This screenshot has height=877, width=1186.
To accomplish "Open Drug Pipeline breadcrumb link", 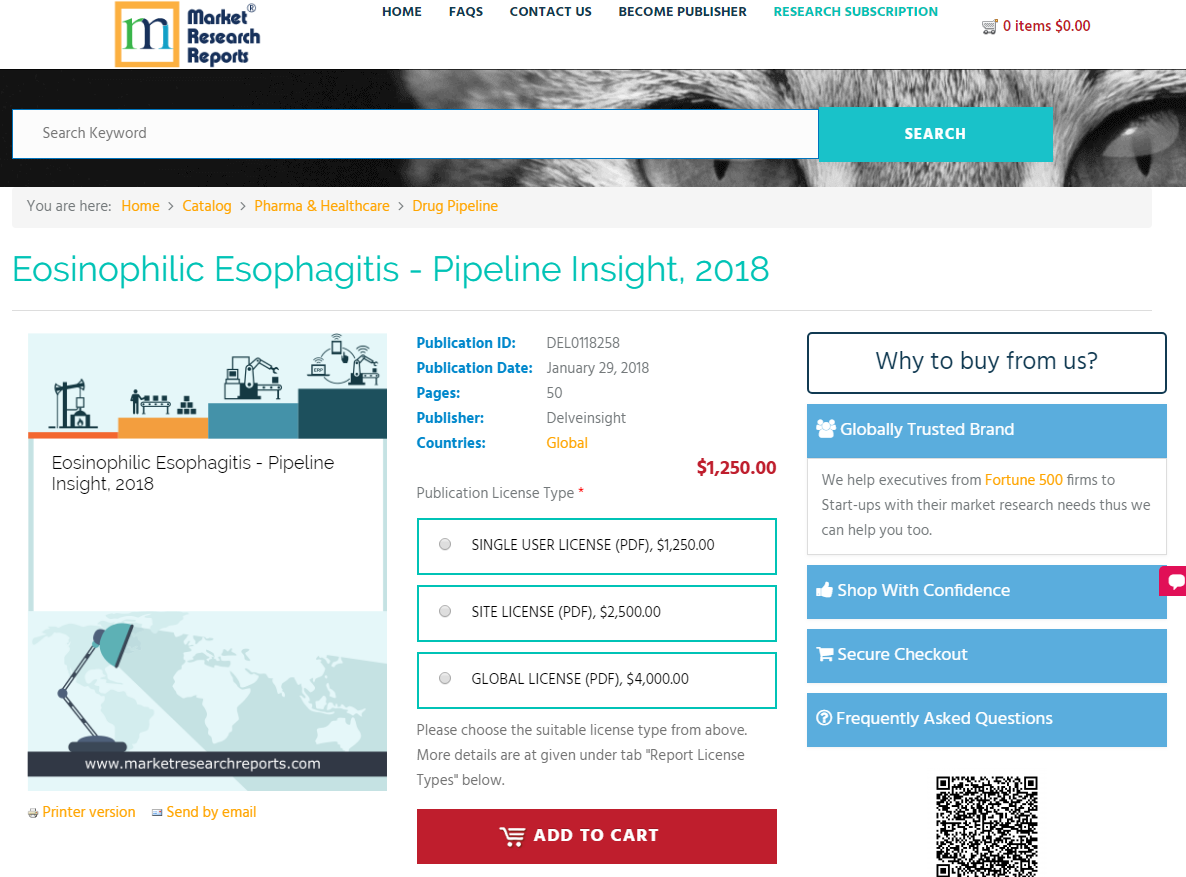I will [455, 206].
